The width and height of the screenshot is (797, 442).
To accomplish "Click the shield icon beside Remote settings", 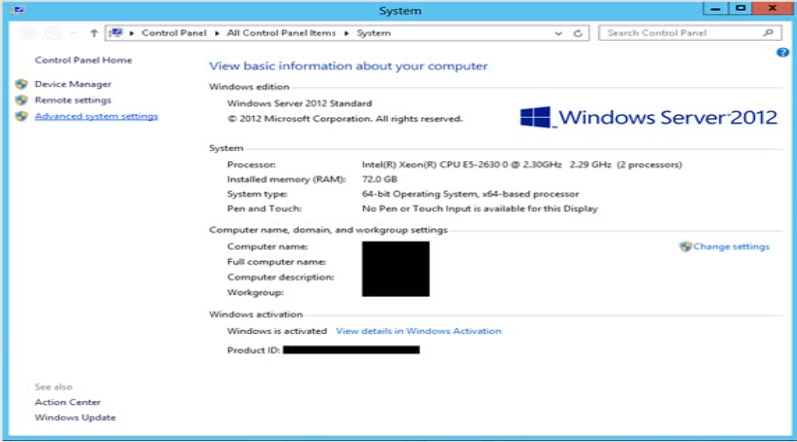I will [21, 100].
